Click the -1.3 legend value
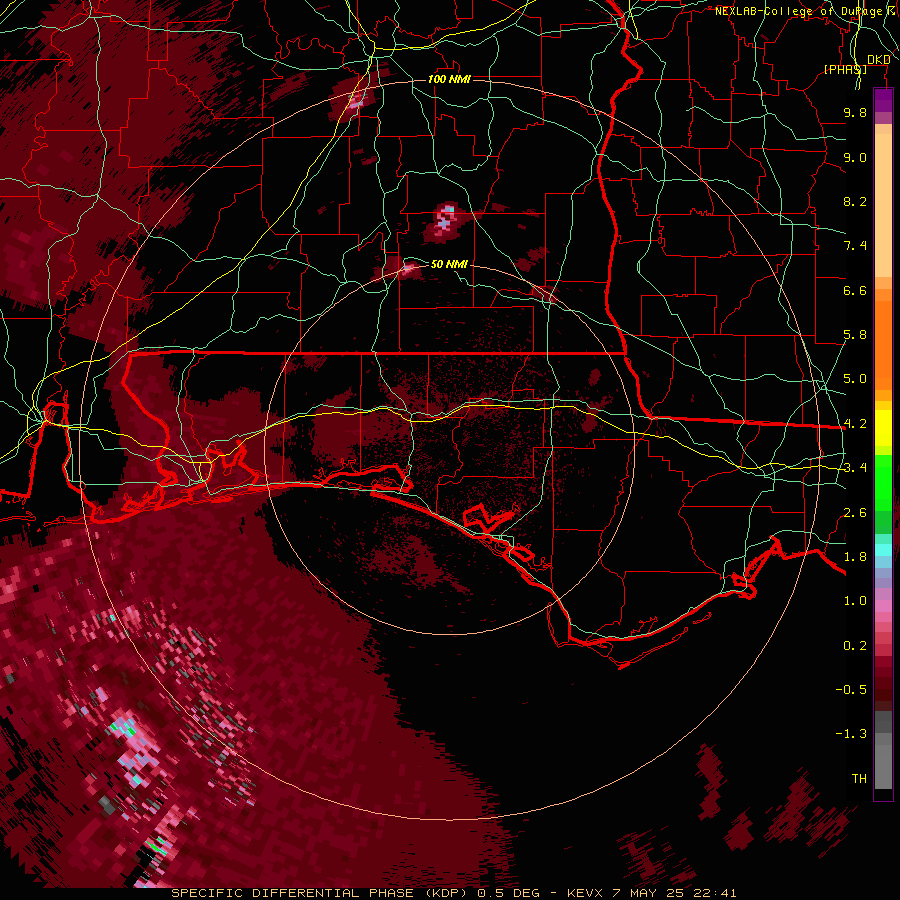This screenshot has width=900, height=900. click(x=851, y=734)
